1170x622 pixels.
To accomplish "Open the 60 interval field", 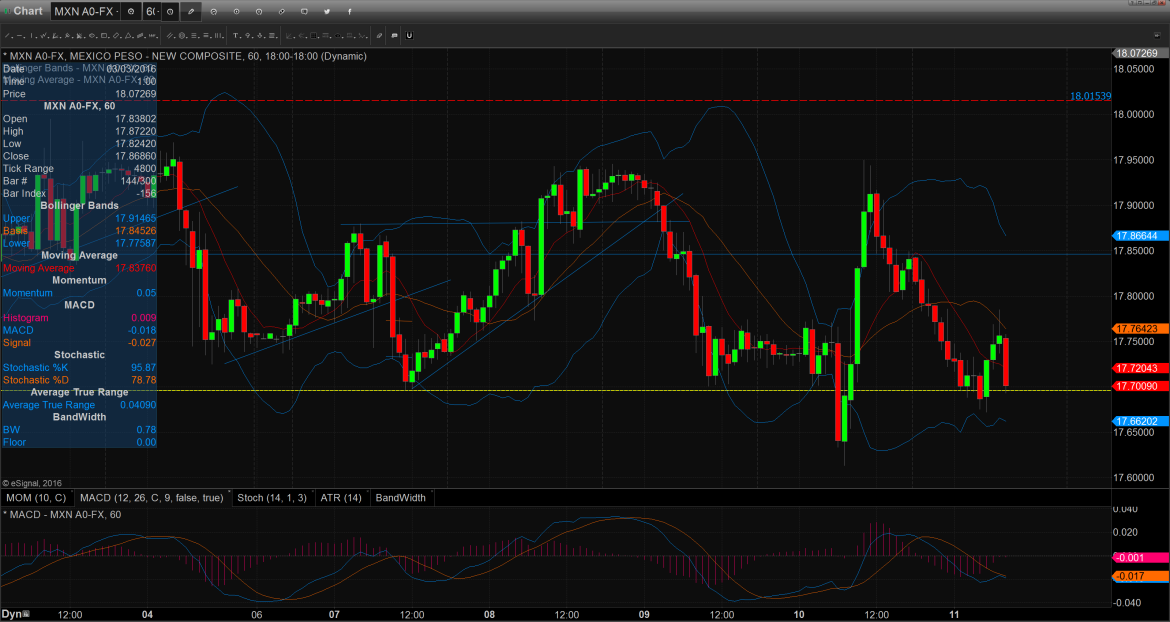I will click(x=151, y=11).
